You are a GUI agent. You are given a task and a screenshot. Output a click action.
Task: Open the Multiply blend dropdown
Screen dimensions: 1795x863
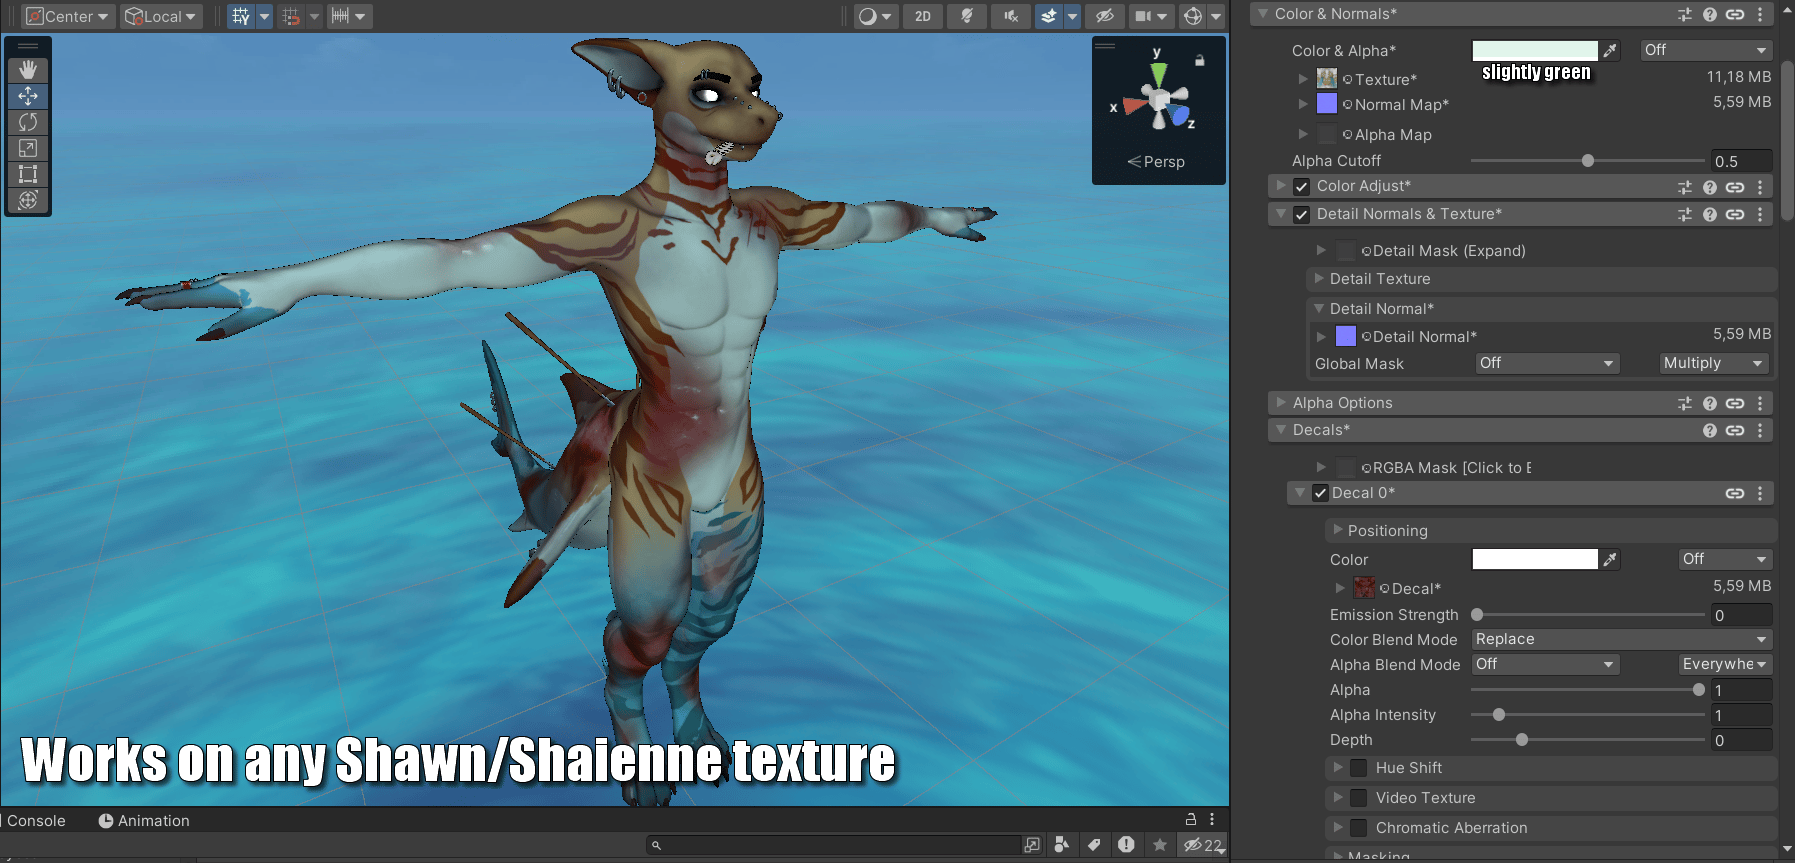click(1714, 364)
